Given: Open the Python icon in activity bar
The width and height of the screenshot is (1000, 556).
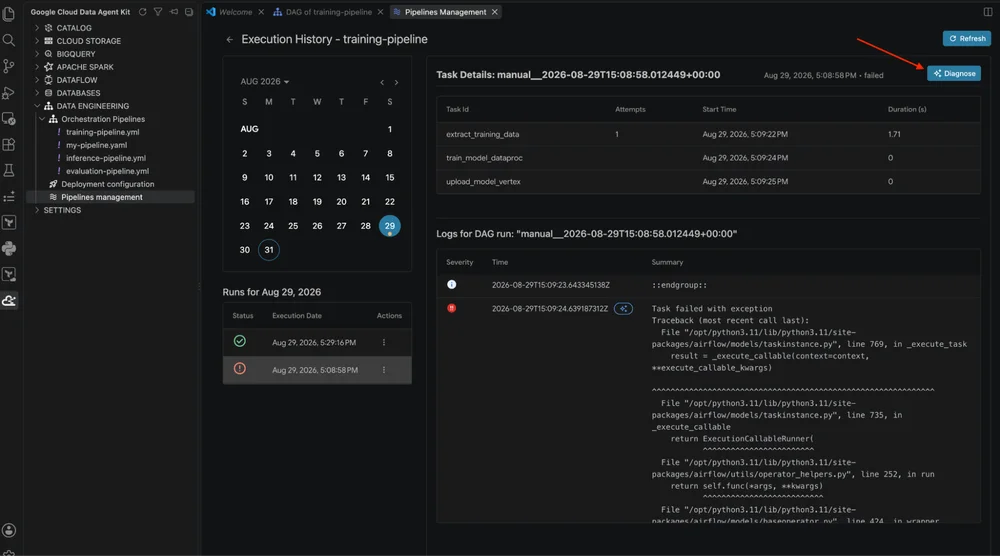Looking at the screenshot, I should click(9, 249).
